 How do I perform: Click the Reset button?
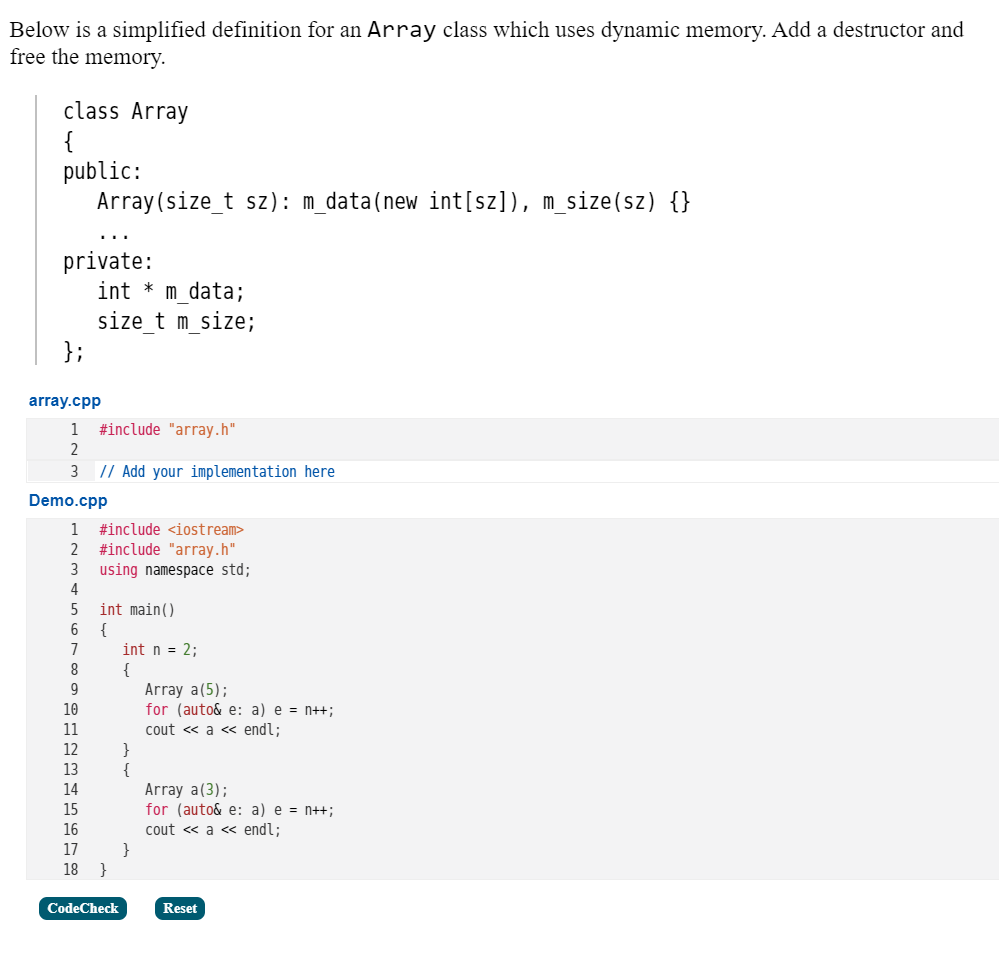[180, 908]
